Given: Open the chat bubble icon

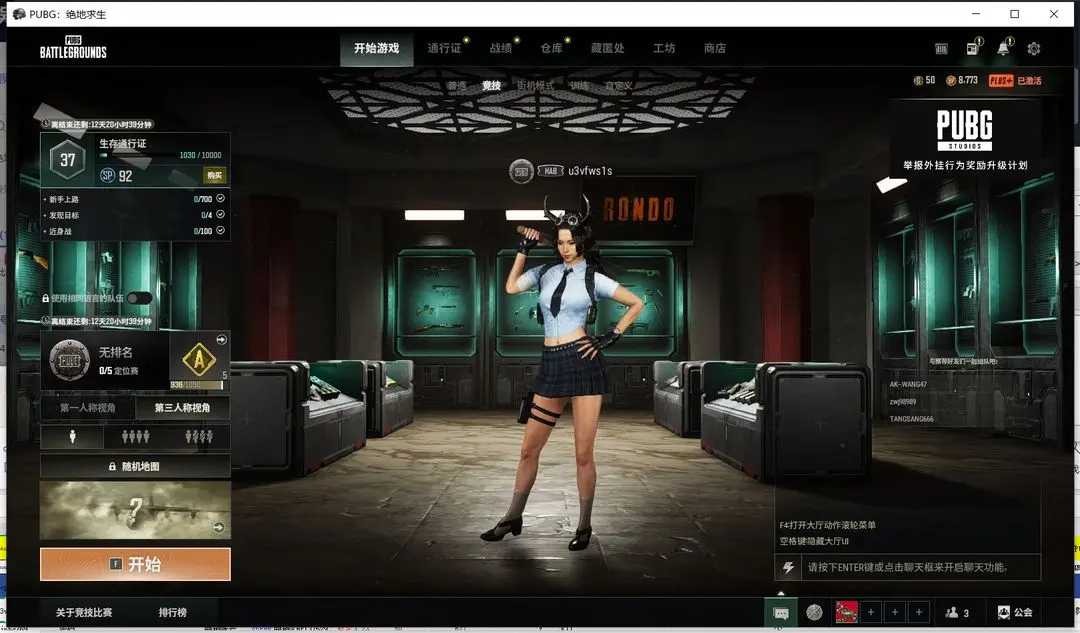Looking at the screenshot, I should 781,613.
